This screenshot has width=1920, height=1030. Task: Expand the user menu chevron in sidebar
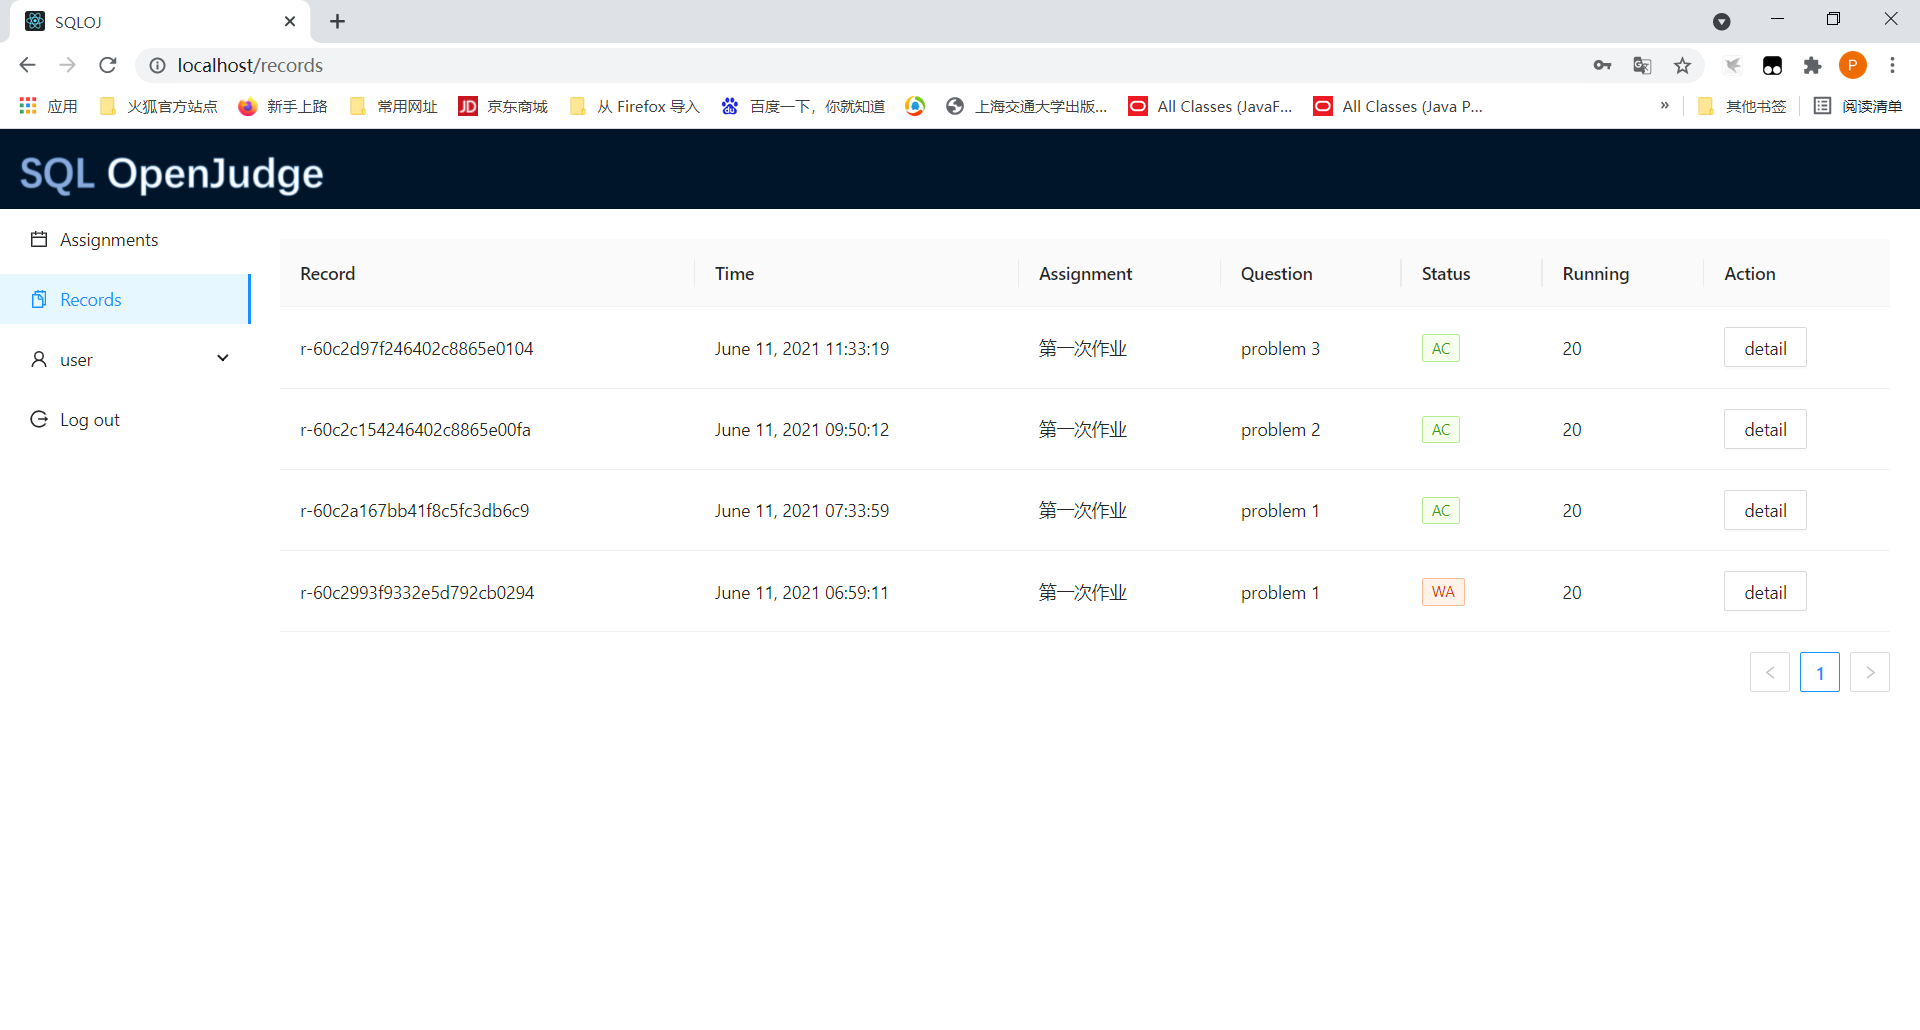pyautogui.click(x=222, y=358)
